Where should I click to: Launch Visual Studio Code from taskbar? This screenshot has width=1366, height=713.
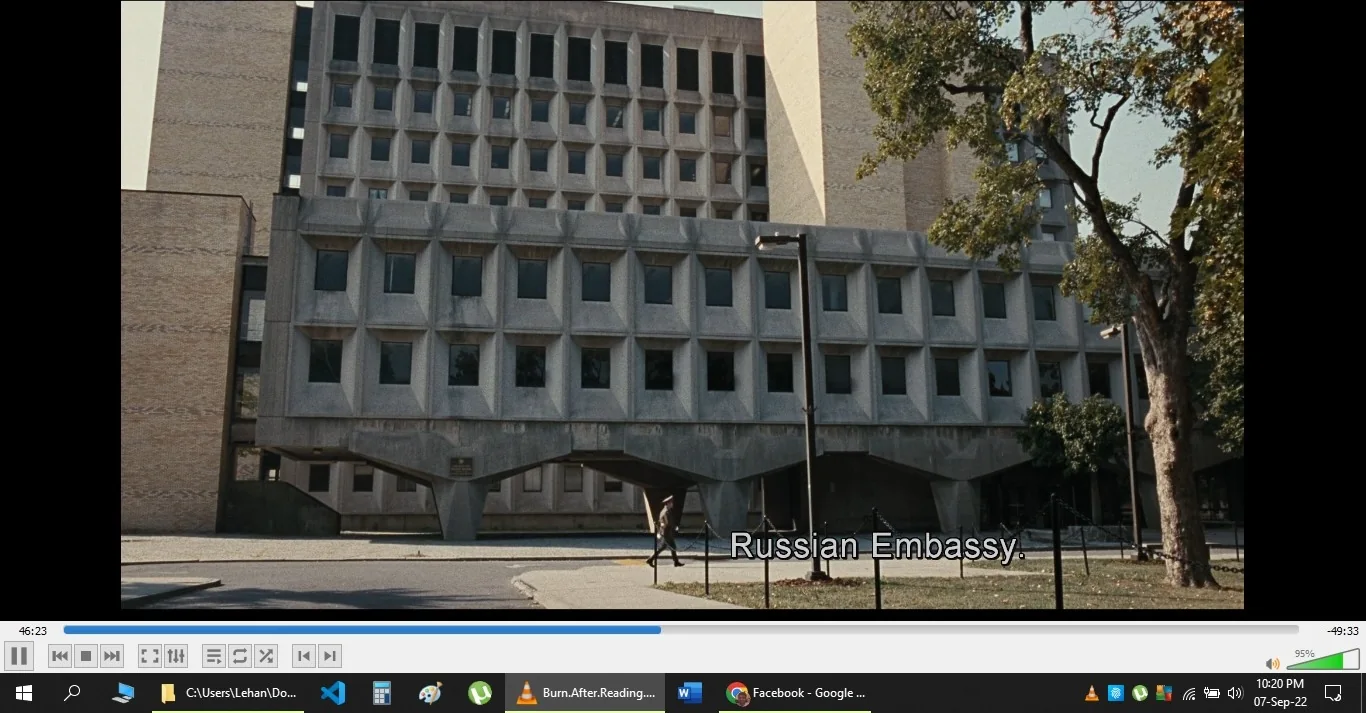332,692
